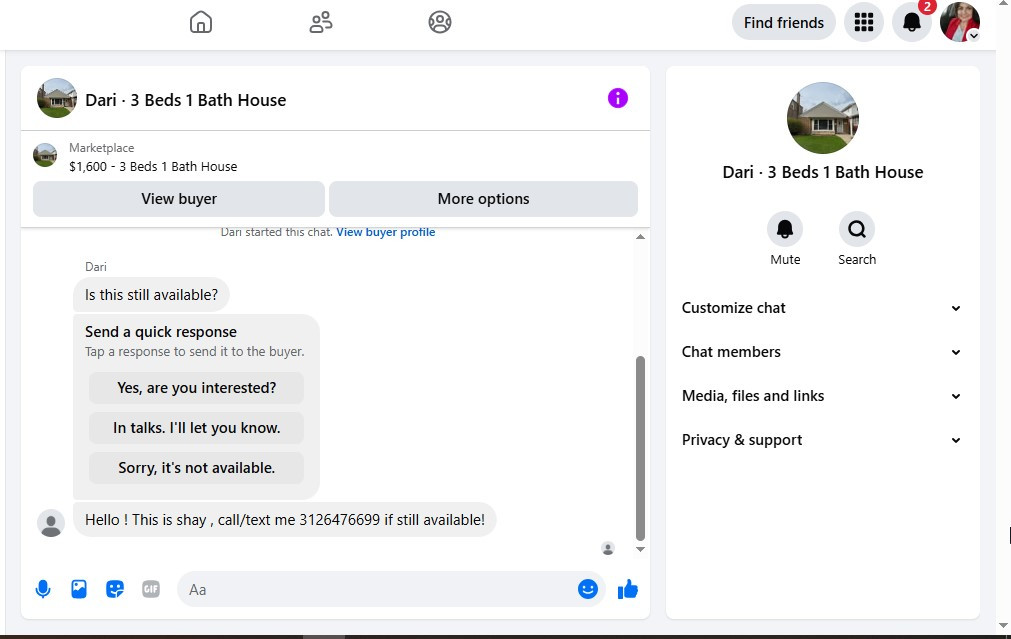Click the microphone voice clip icon
Image resolution: width=1011 pixels, height=639 pixels.
pos(43,589)
